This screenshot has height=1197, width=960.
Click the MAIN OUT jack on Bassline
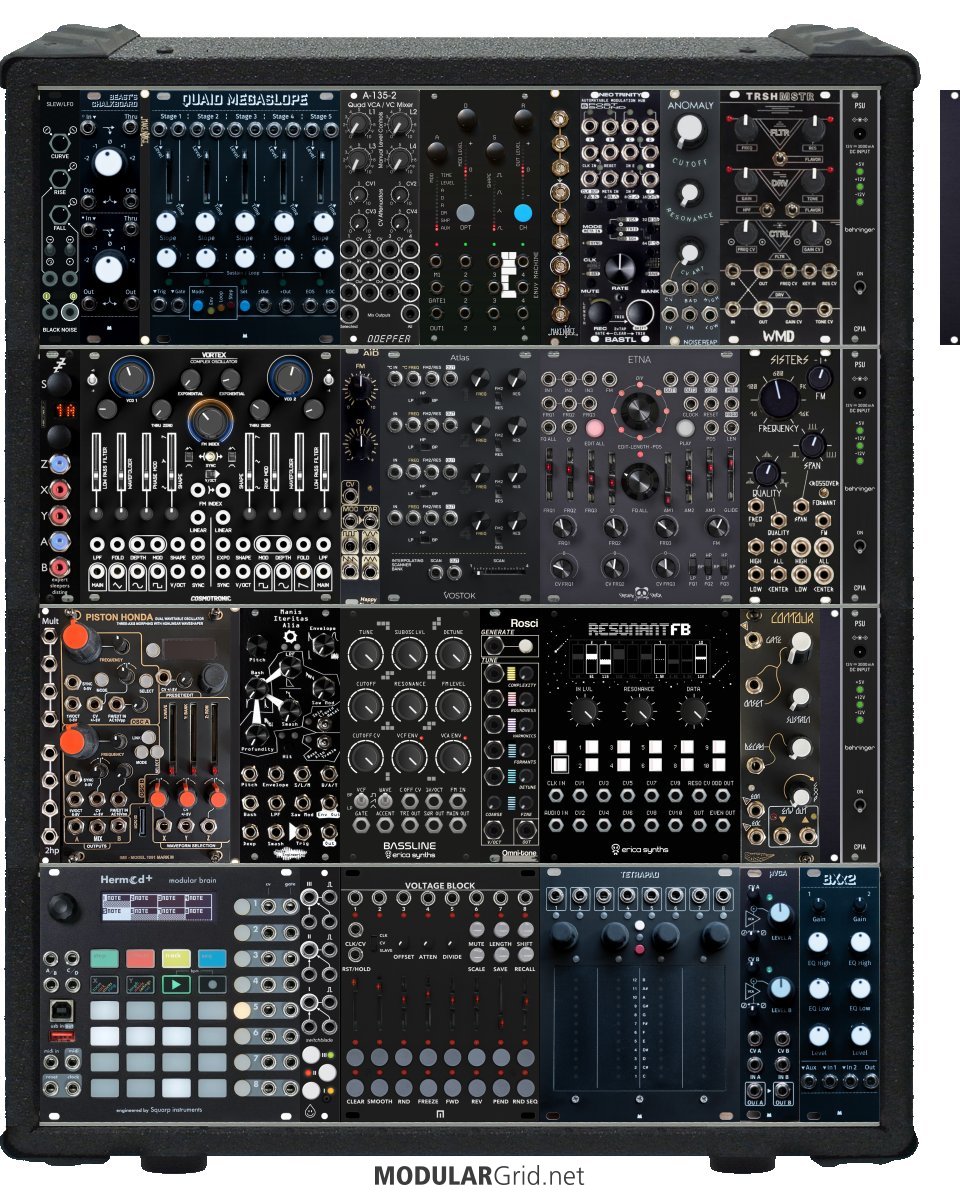[457, 825]
